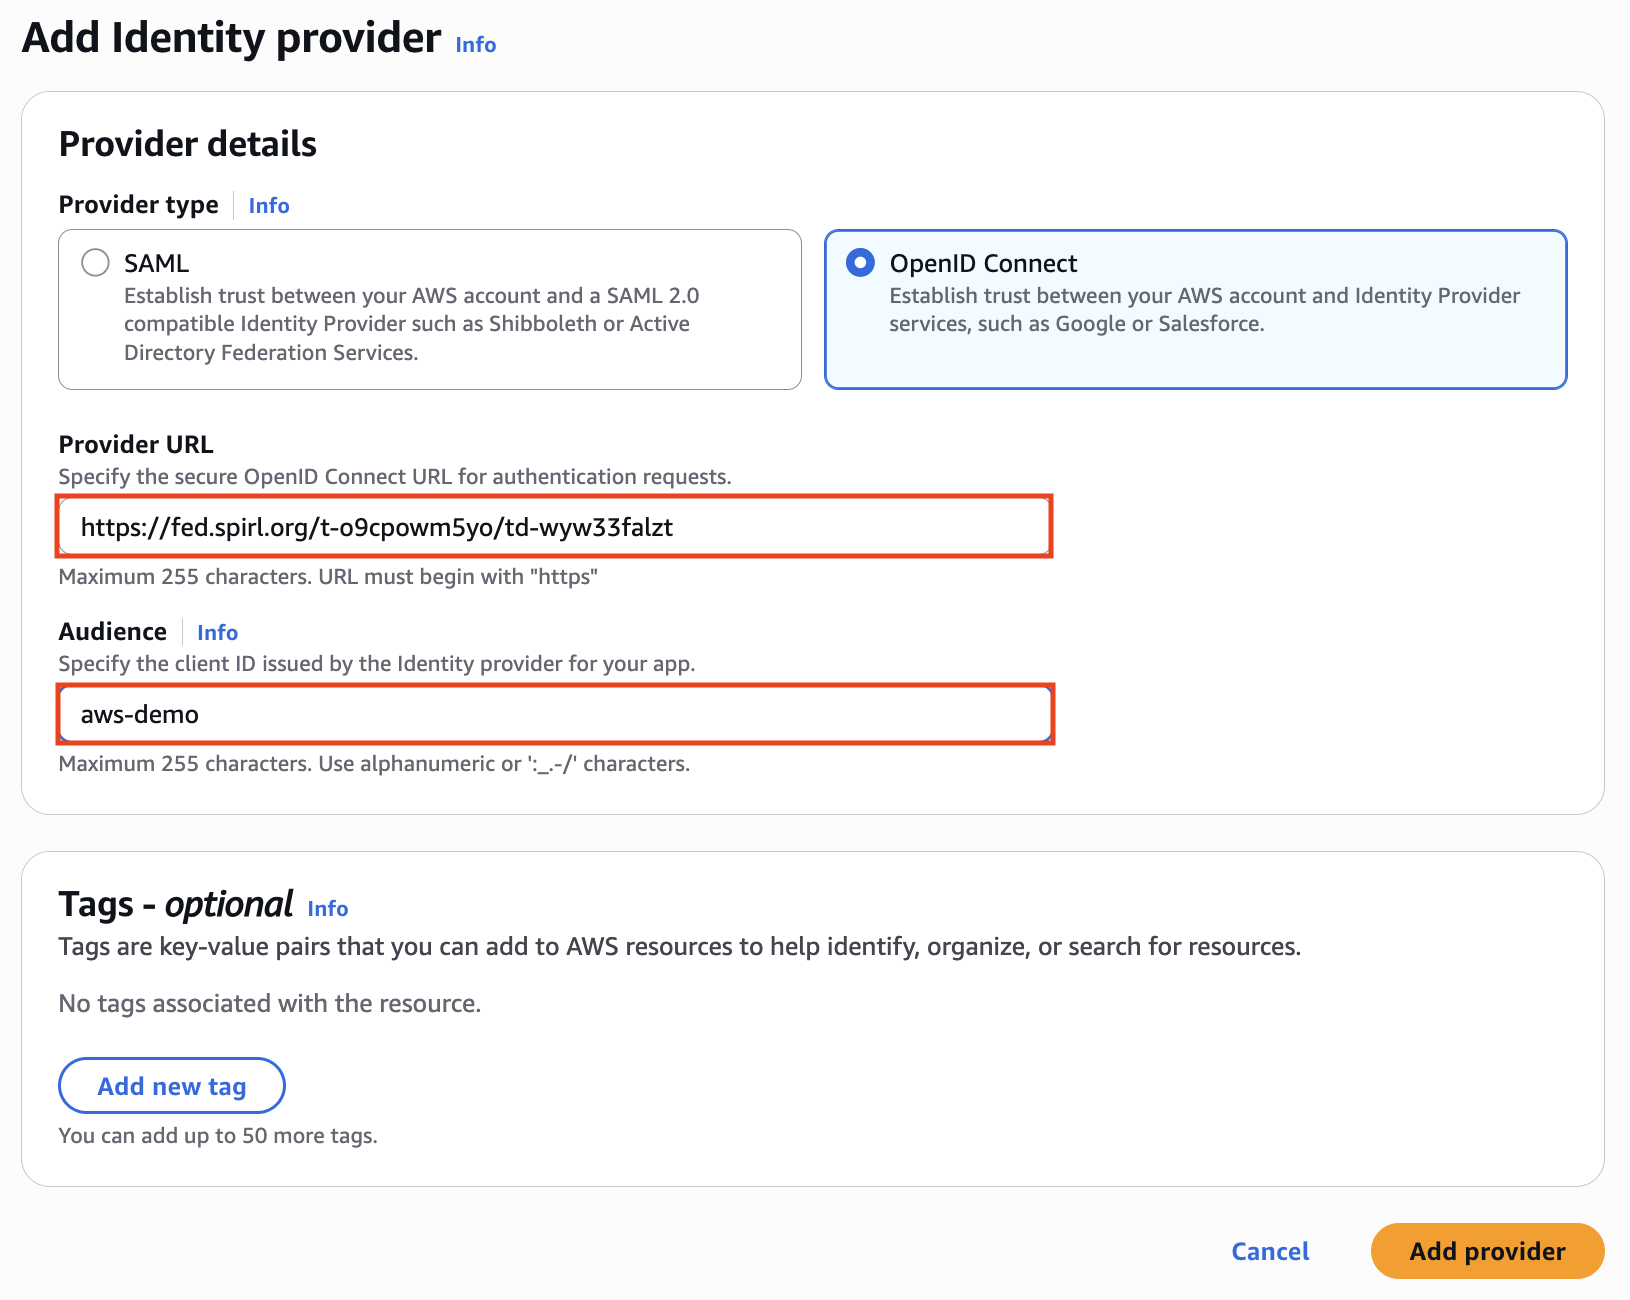Click the Provider details heading

[188, 143]
